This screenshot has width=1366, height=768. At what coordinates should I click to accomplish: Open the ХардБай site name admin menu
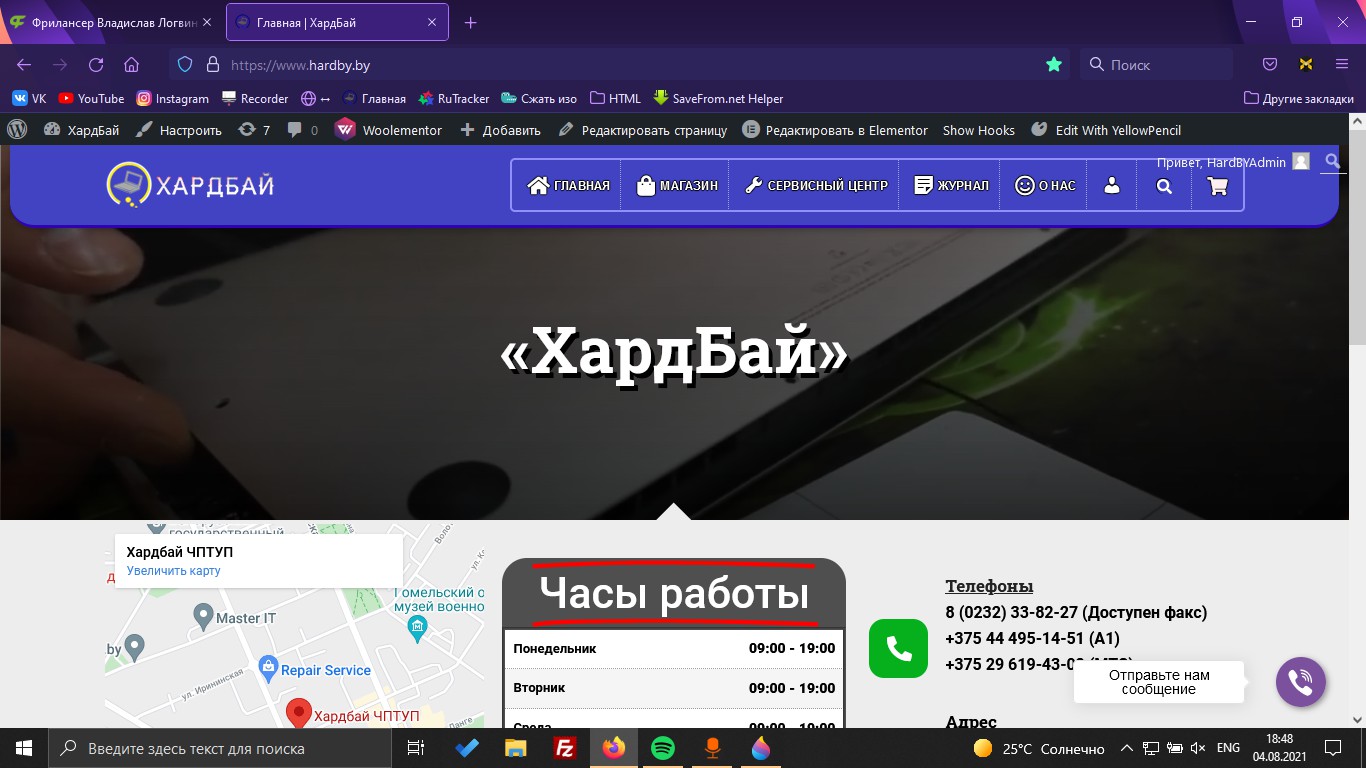pos(81,130)
